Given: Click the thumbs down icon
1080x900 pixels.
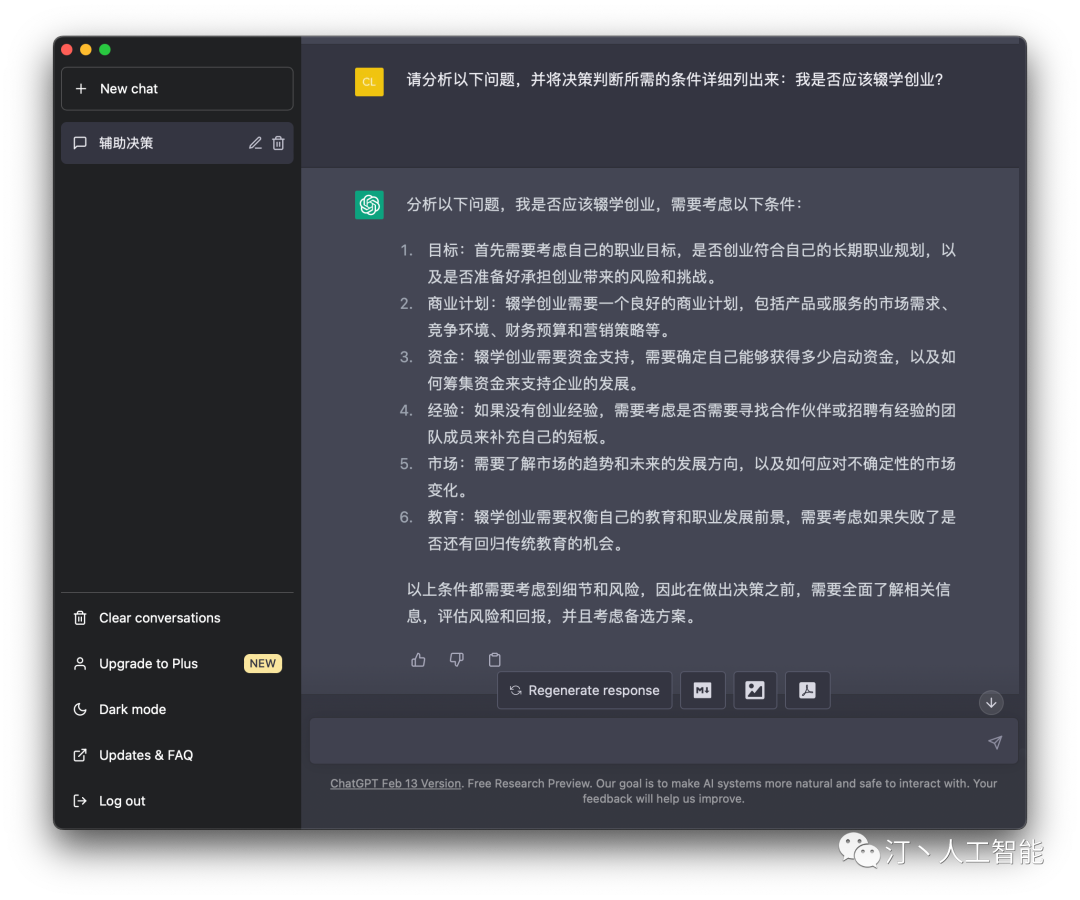Looking at the screenshot, I should pos(457,660).
